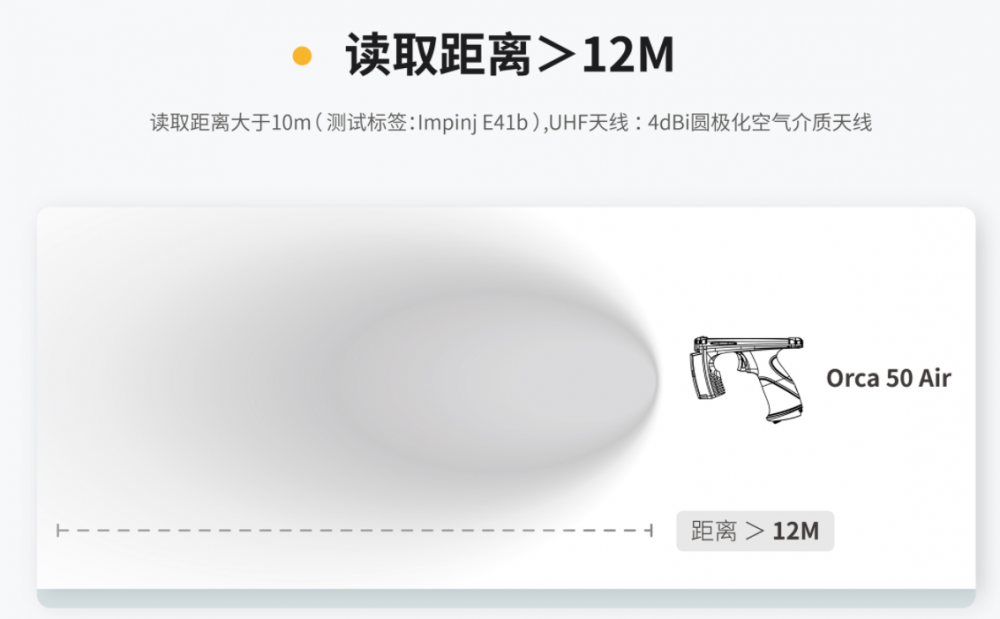Click the left end tick of dashed line
This screenshot has height=619, width=1000.
[x=58, y=530]
